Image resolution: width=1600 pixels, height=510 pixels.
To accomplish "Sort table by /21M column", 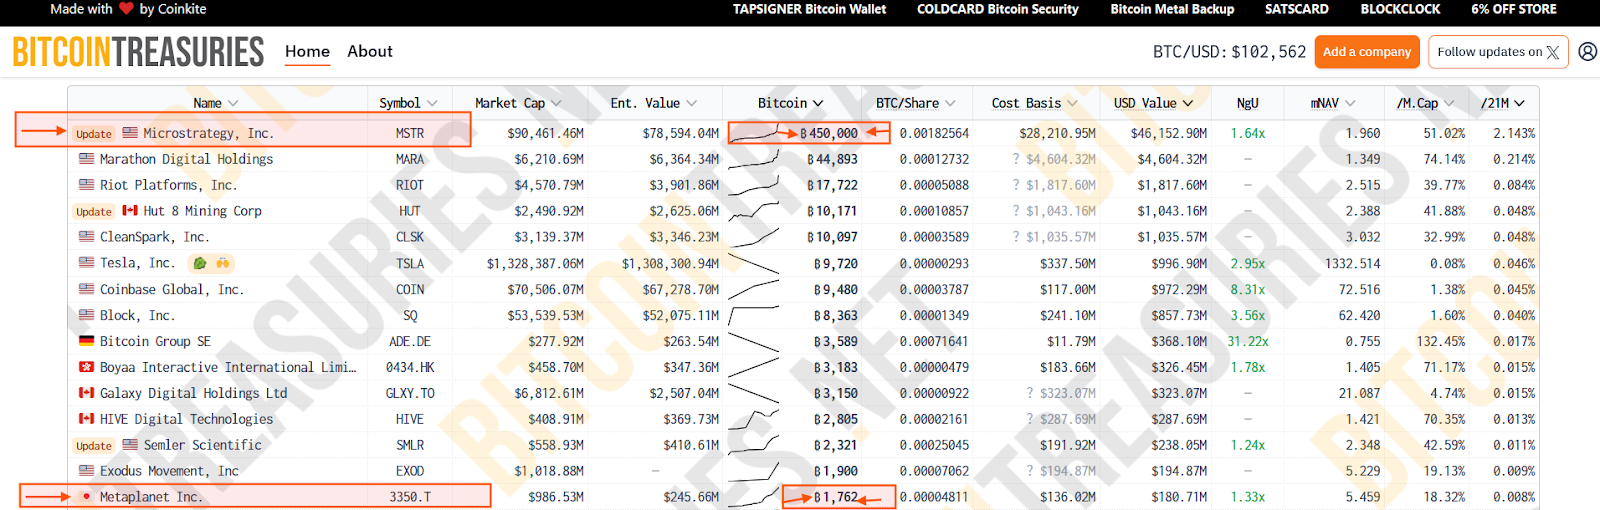I will [x=1503, y=103].
